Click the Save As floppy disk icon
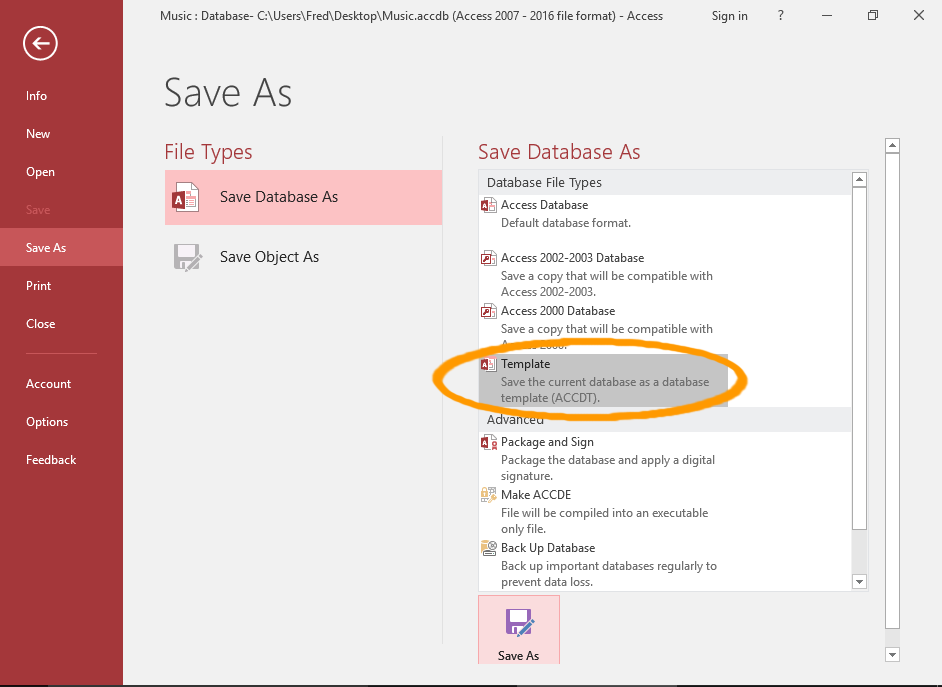Image resolution: width=942 pixels, height=687 pixels. (x=519, y=623)
